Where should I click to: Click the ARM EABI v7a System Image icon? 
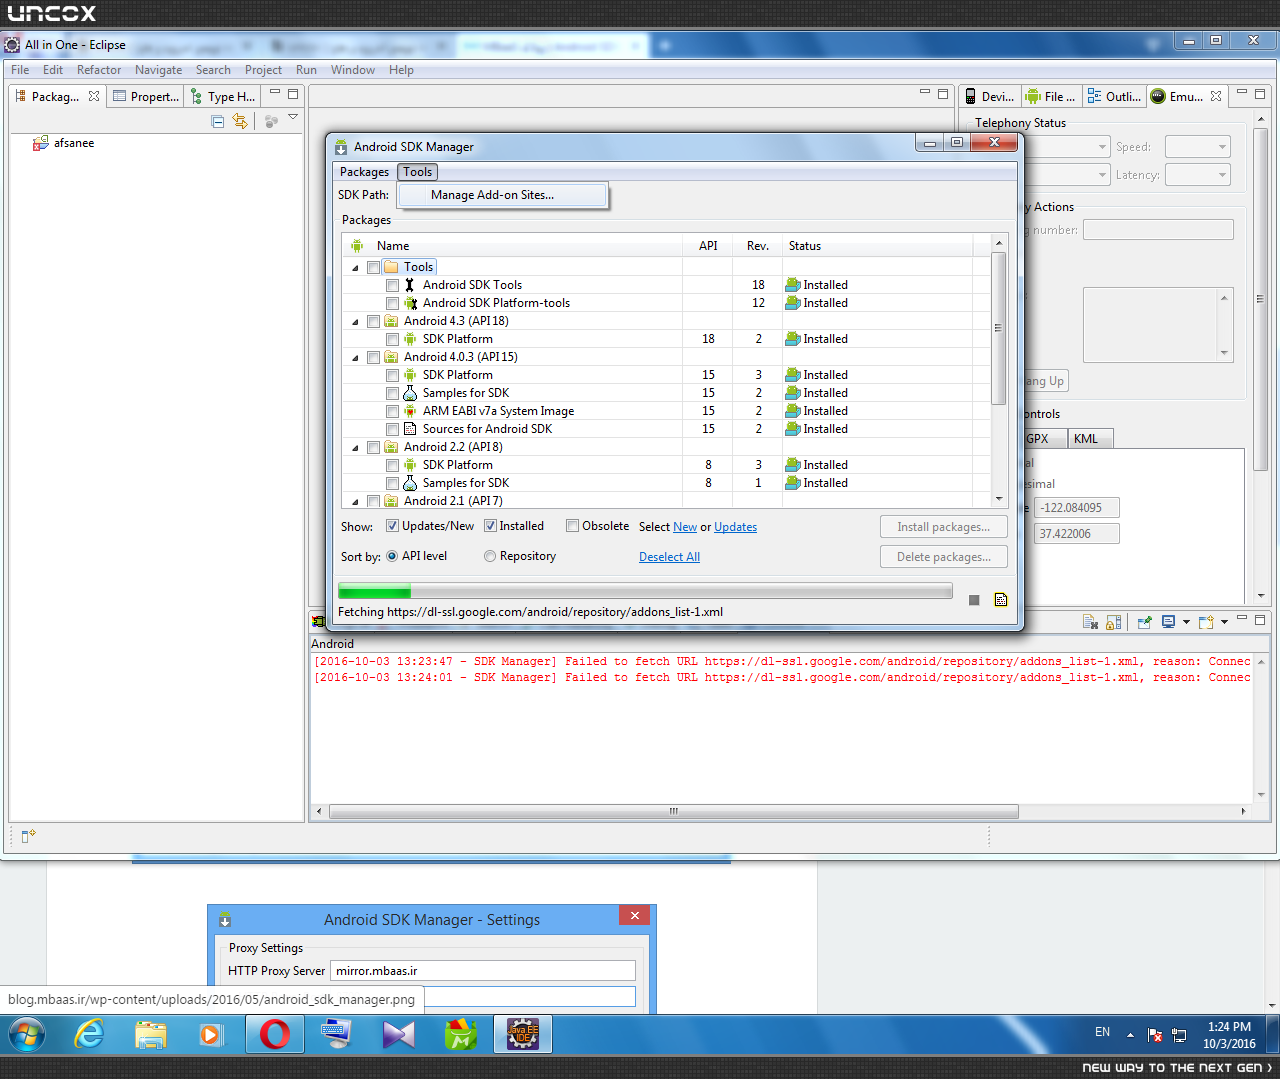click(410, 411)
